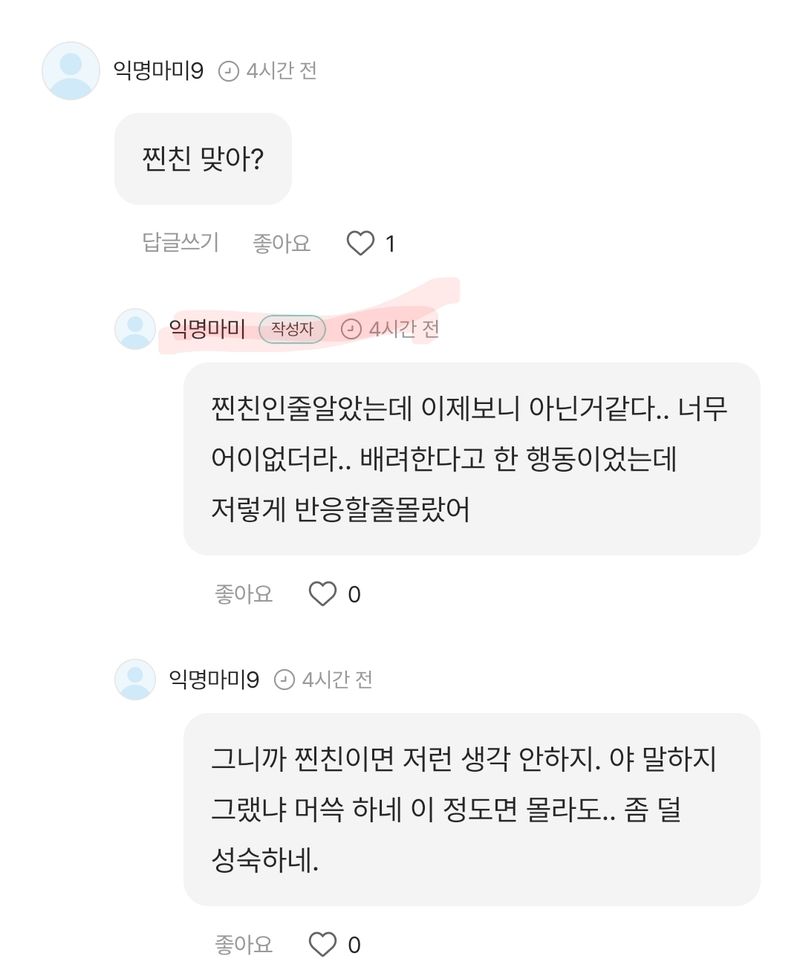Viewport: 800px width, 964px height.
Task: Tap the heart under the "그니까 찐친이면" reply
Action: point(322,943)
